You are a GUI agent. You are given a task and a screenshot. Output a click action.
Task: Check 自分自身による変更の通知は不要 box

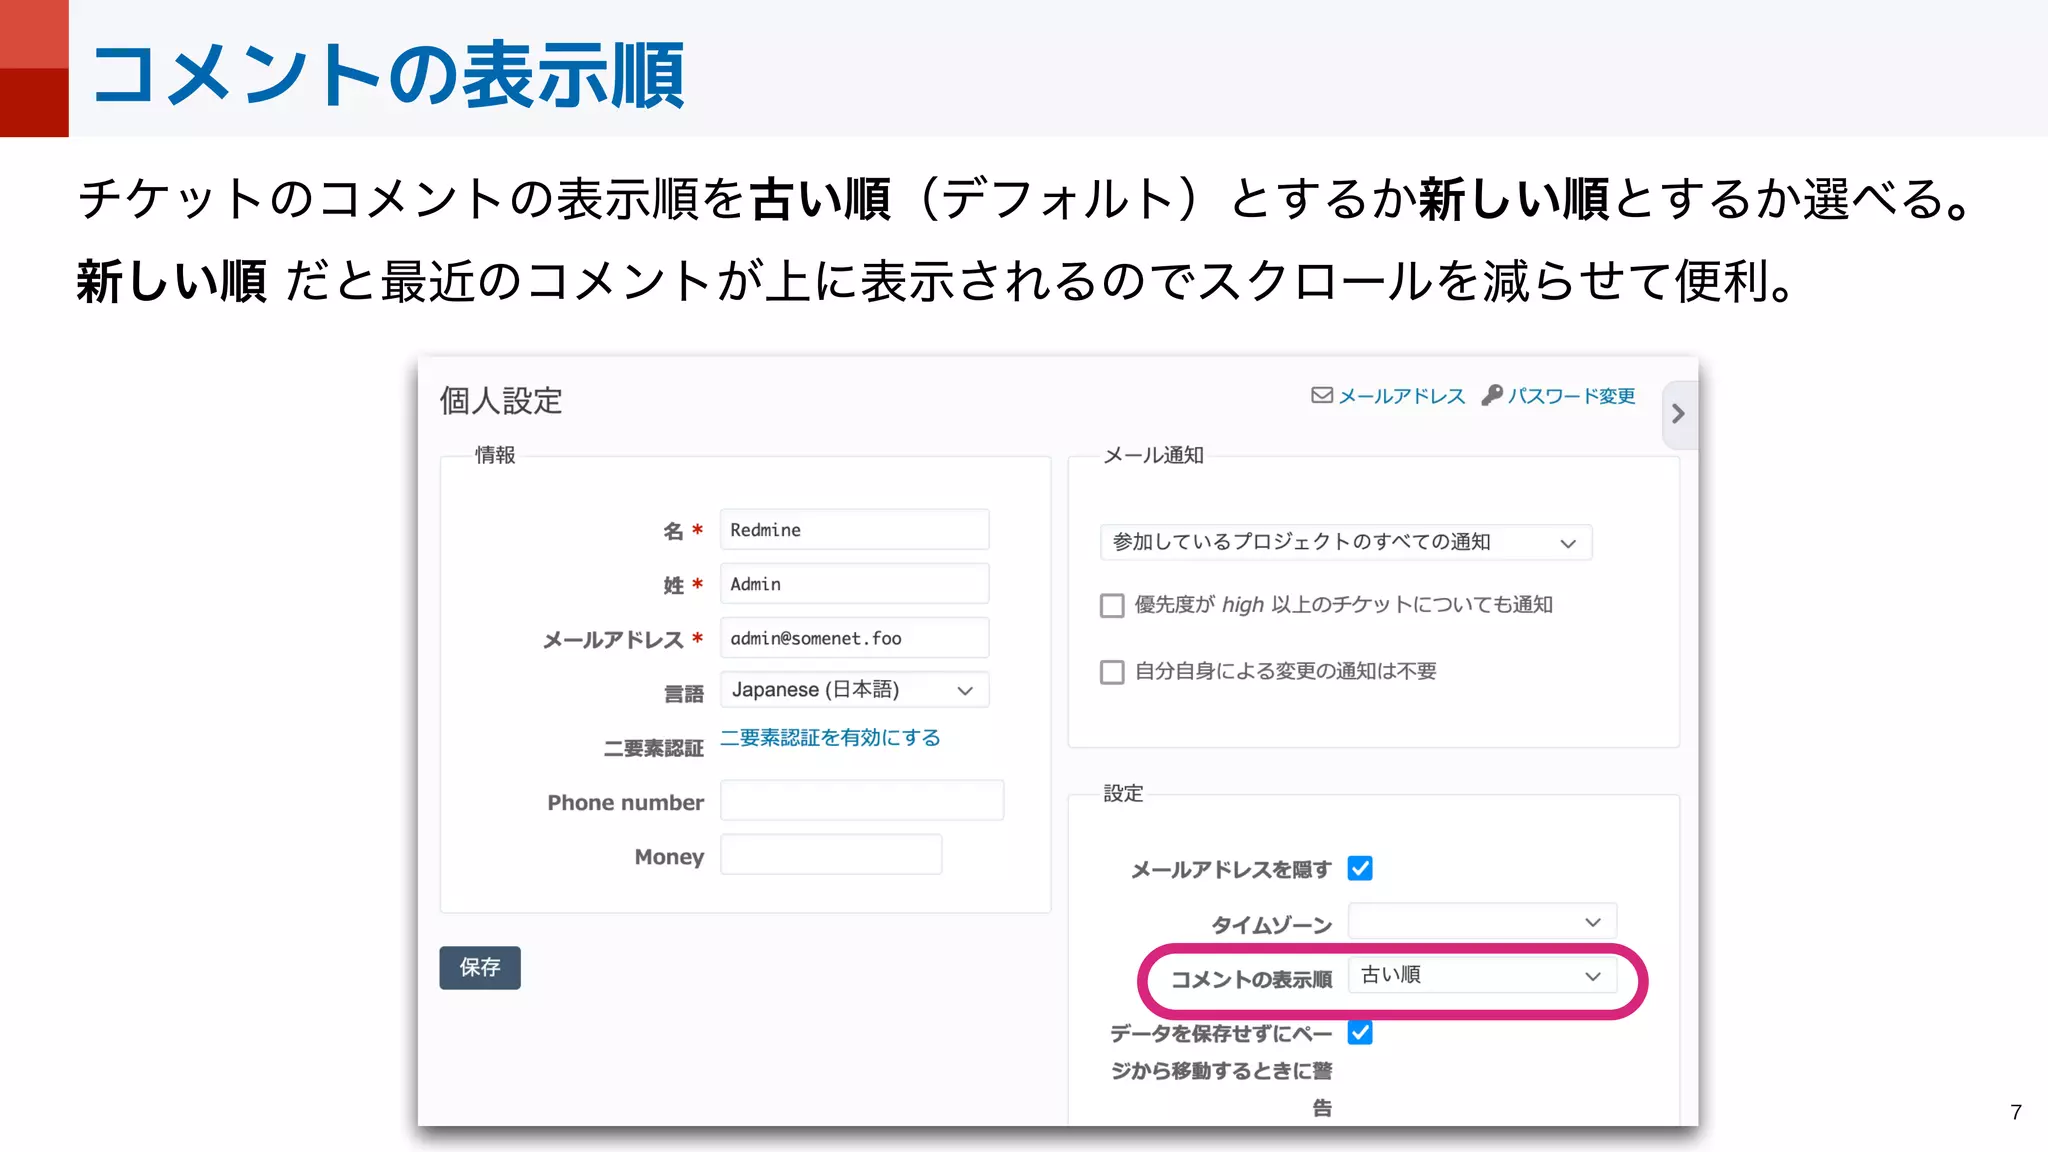tap(1112, 672)
